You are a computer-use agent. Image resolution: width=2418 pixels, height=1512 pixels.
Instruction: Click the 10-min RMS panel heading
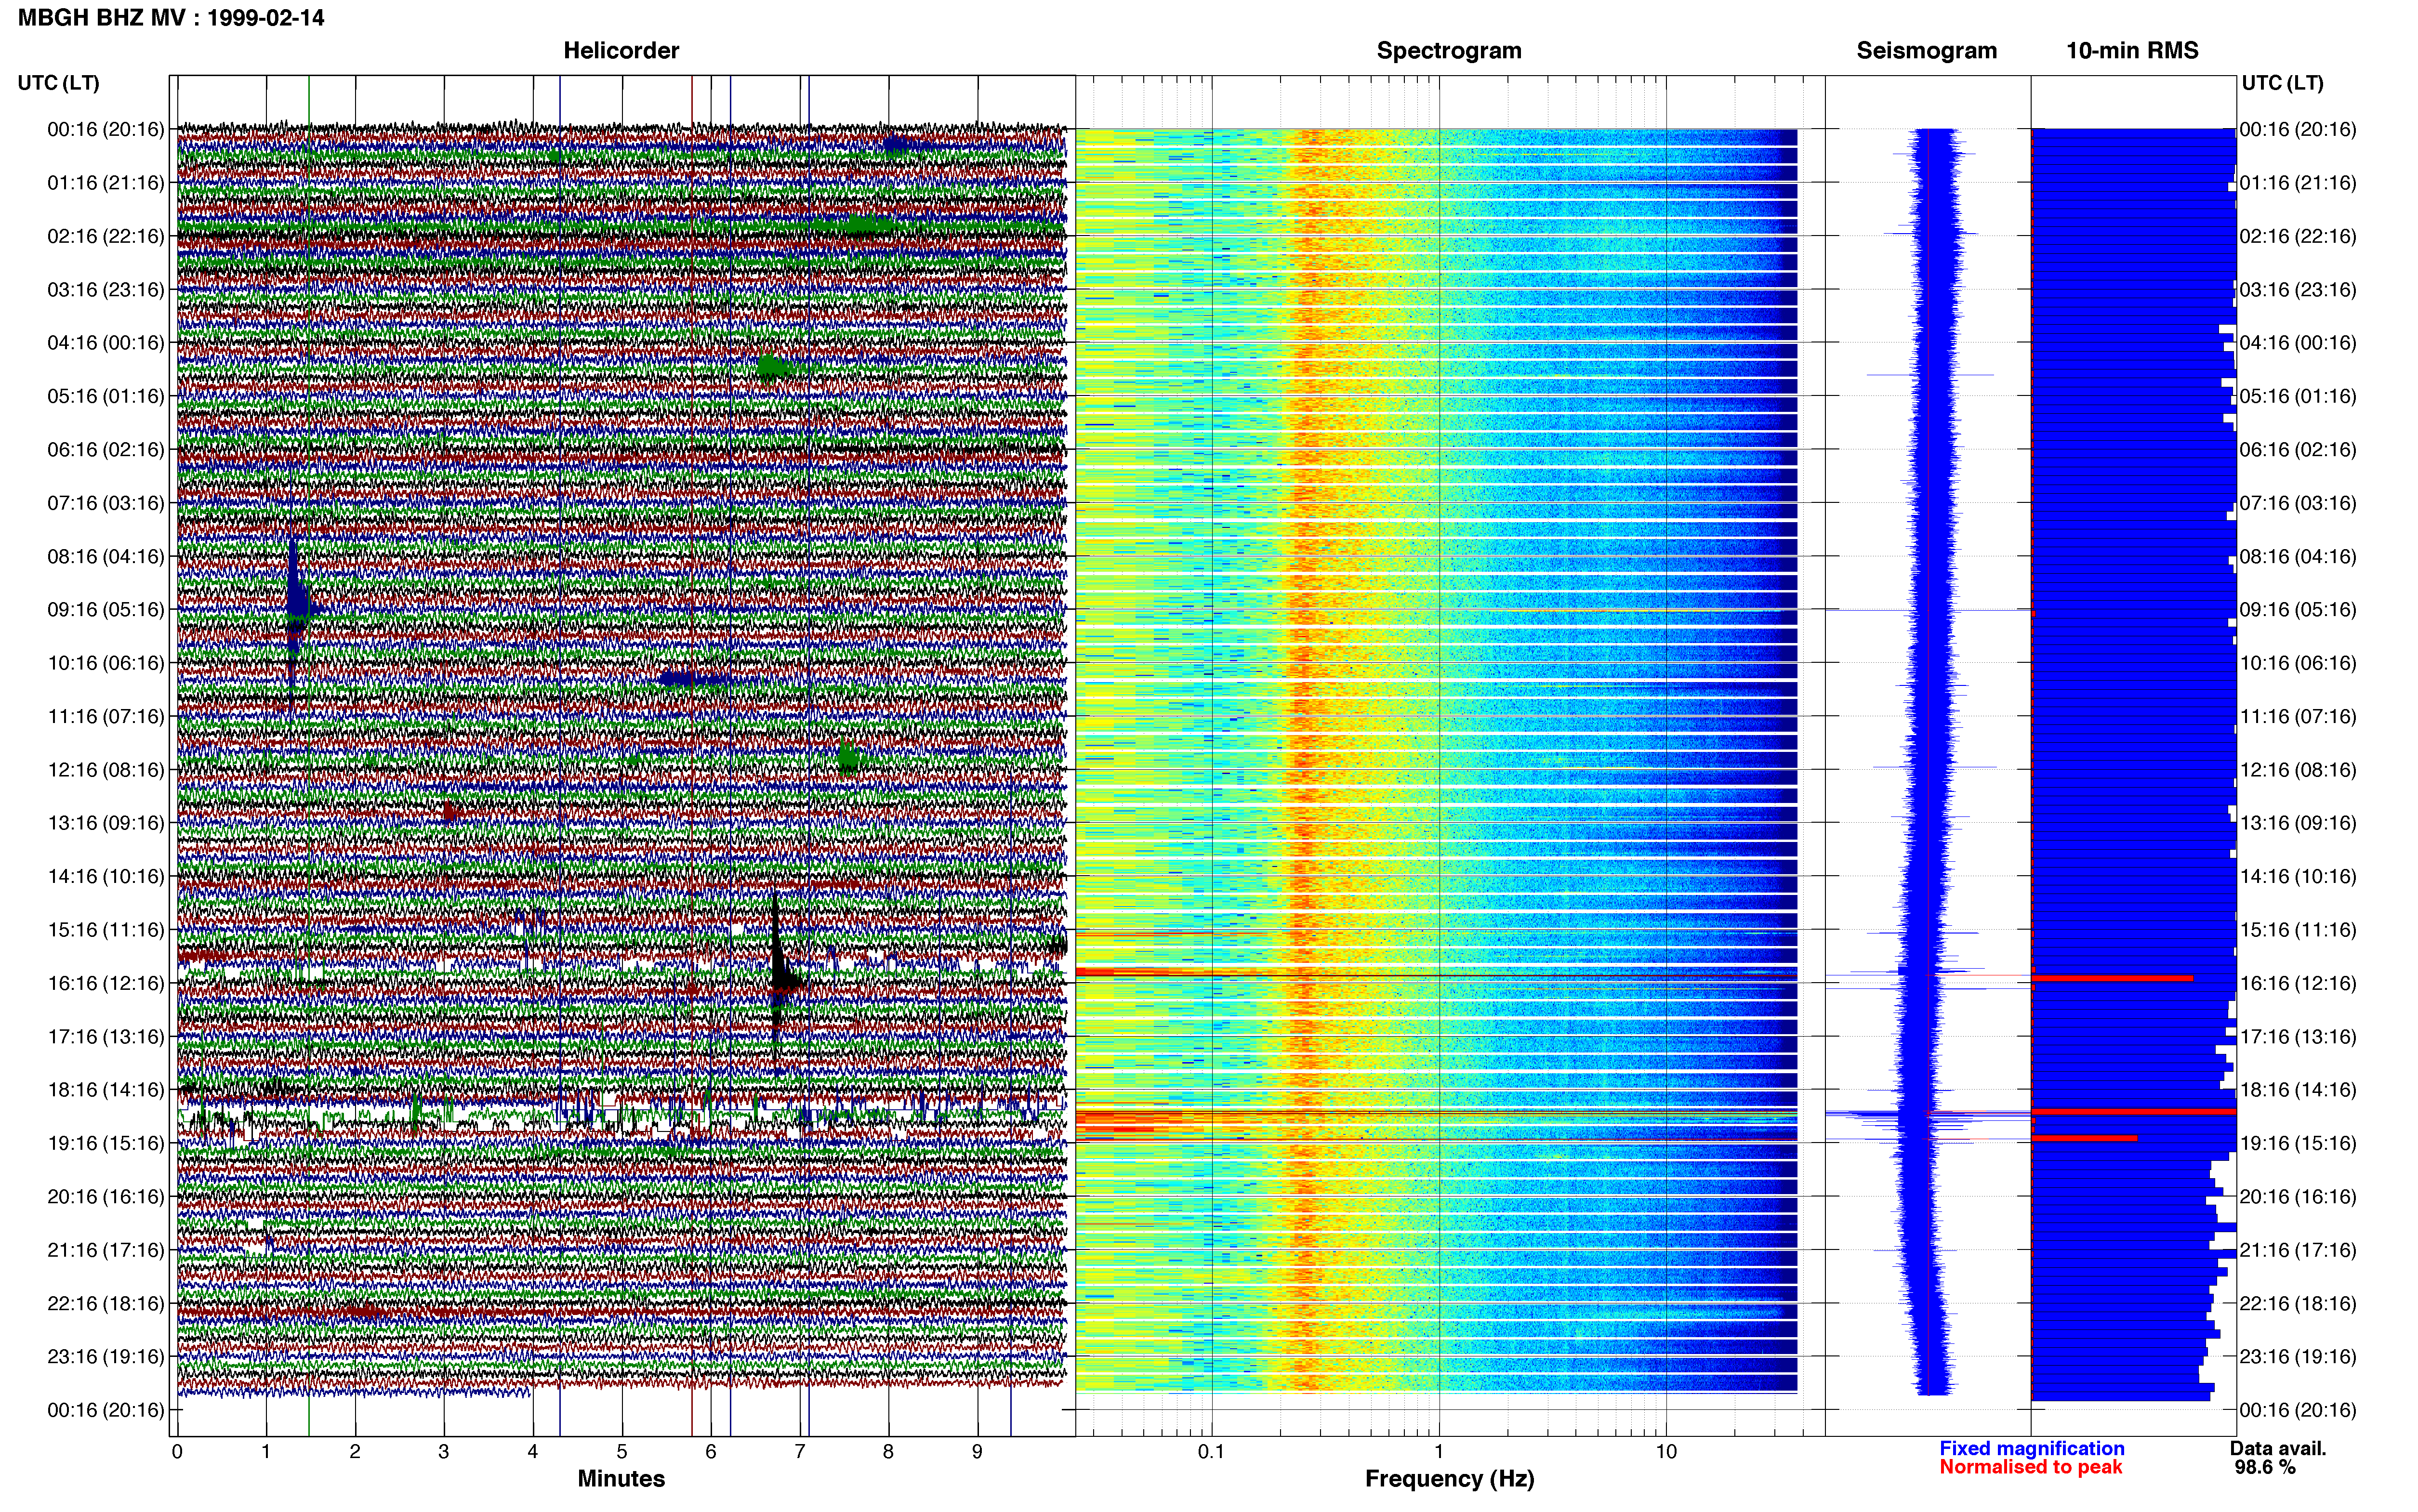coord(2132,50)
